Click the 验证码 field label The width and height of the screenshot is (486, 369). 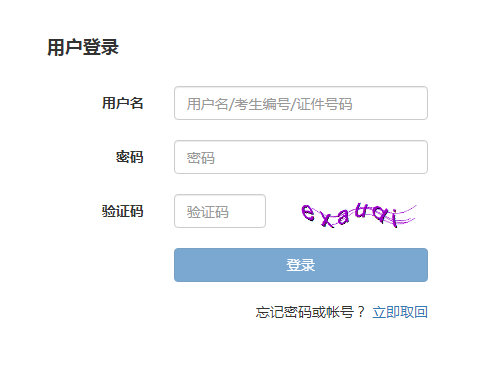pyautogui.click(x=123, y=211)
